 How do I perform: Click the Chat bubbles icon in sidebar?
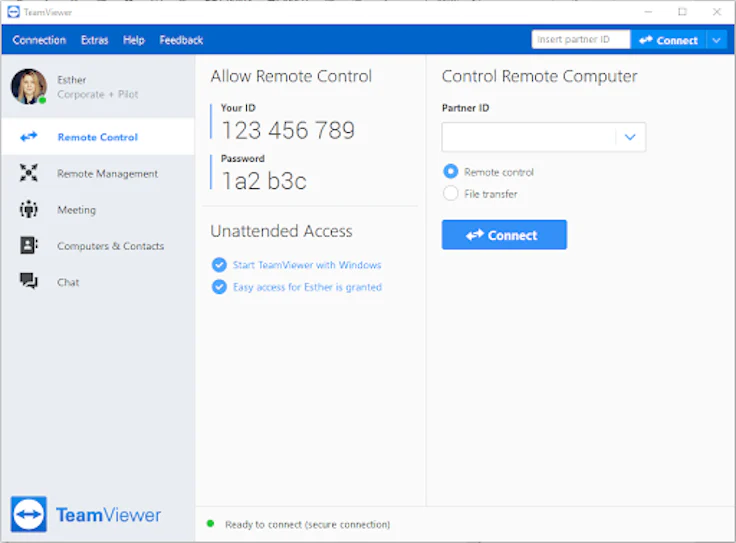[x=29, y=281]
